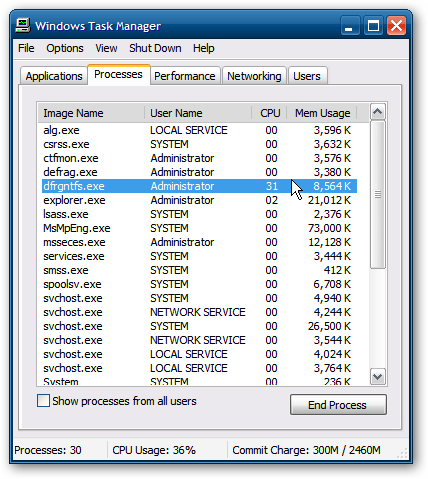Click the Task Manager title bar icon
Image resolution: width=428 pixels, height=479 pixels.
[23, 25]
